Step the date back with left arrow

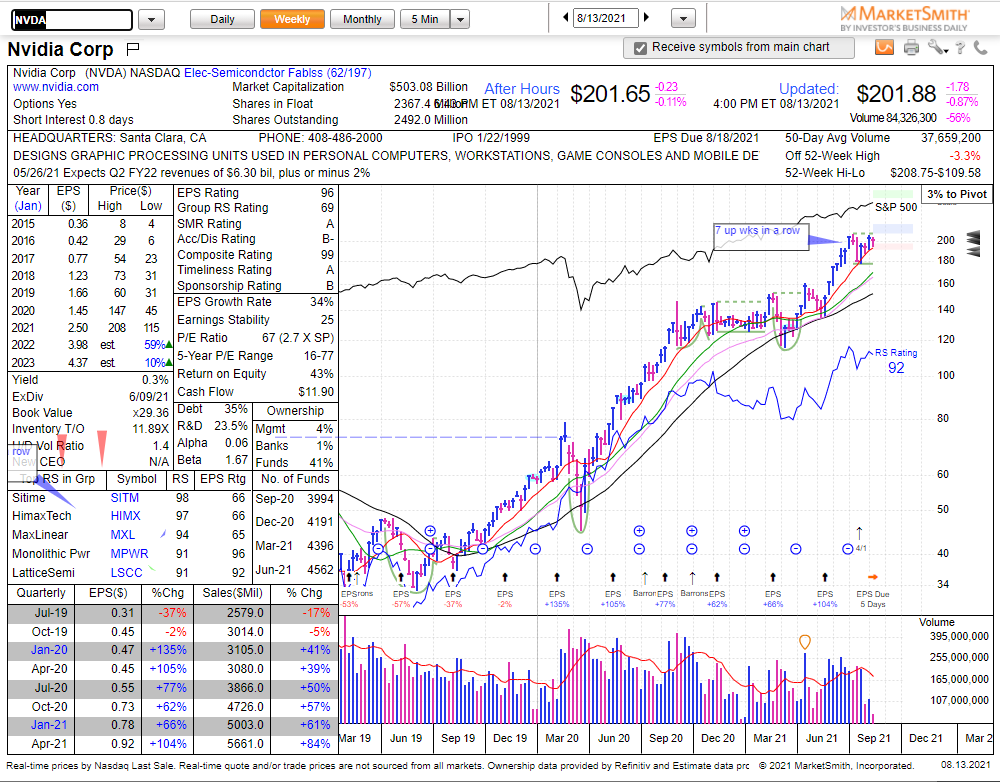pos(565,18)
